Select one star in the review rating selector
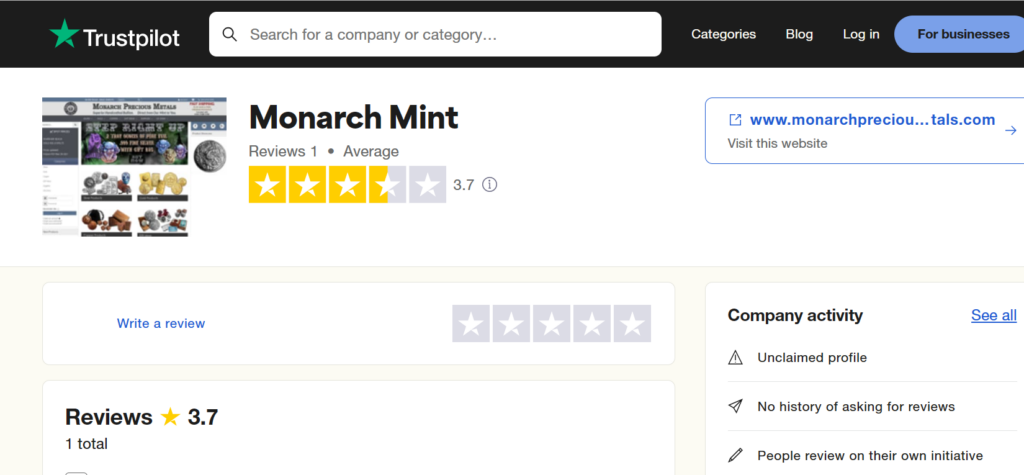1024x475 pixels. (472, 323)
